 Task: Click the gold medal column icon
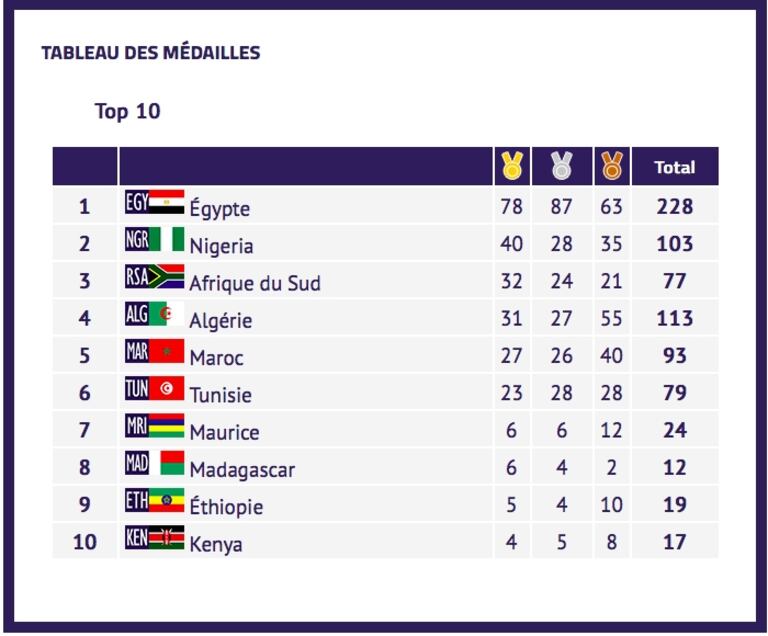[512, 166]
